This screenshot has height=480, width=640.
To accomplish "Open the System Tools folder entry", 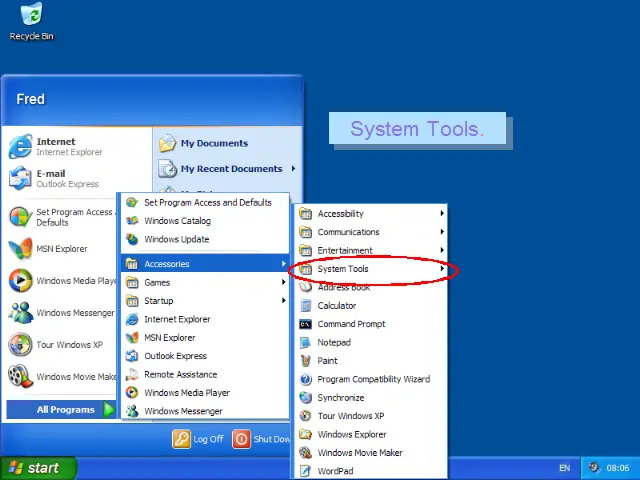I will tap(371, 269).
